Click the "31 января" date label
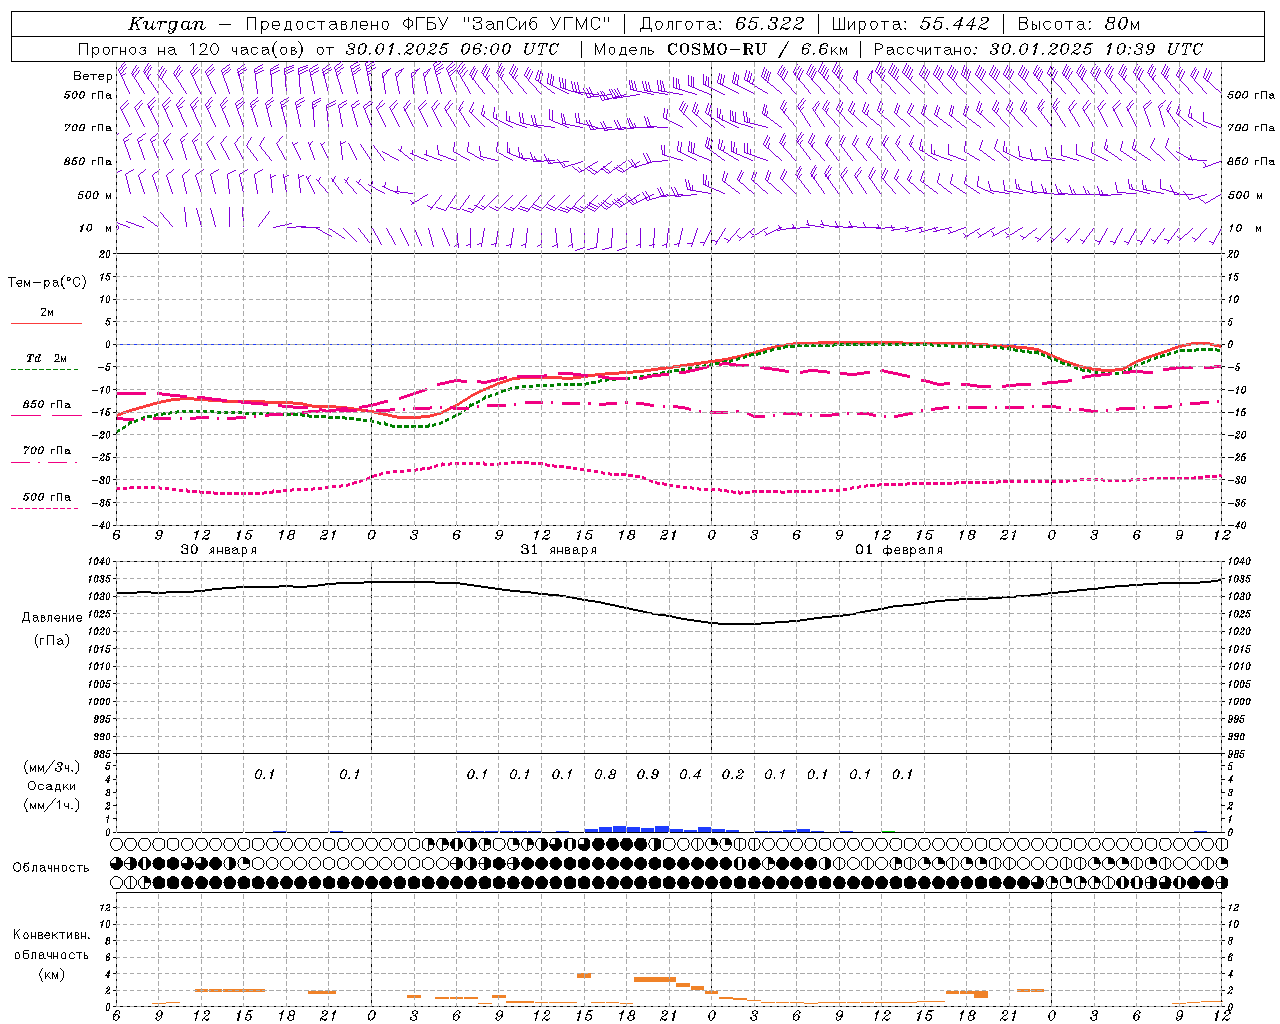The image size is (1280, 1024). click(558, 550)
